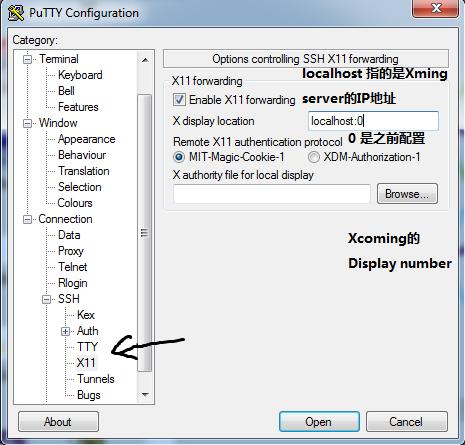Collapse the Connection tree node
This screenshot has height=445, width=465.
tap(27, 219)
